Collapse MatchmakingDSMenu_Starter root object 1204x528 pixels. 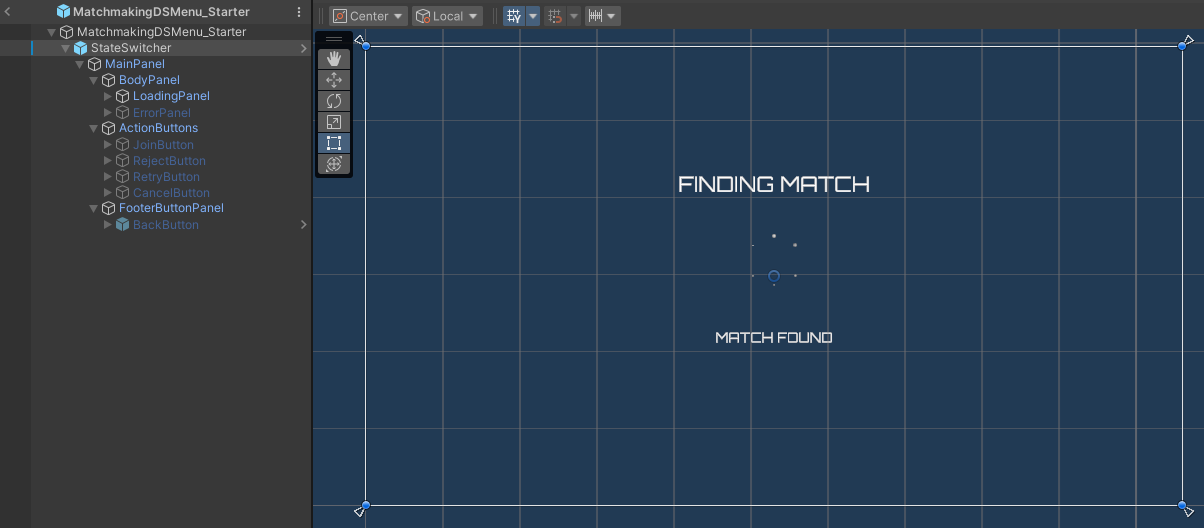click(x=52, y=32)
